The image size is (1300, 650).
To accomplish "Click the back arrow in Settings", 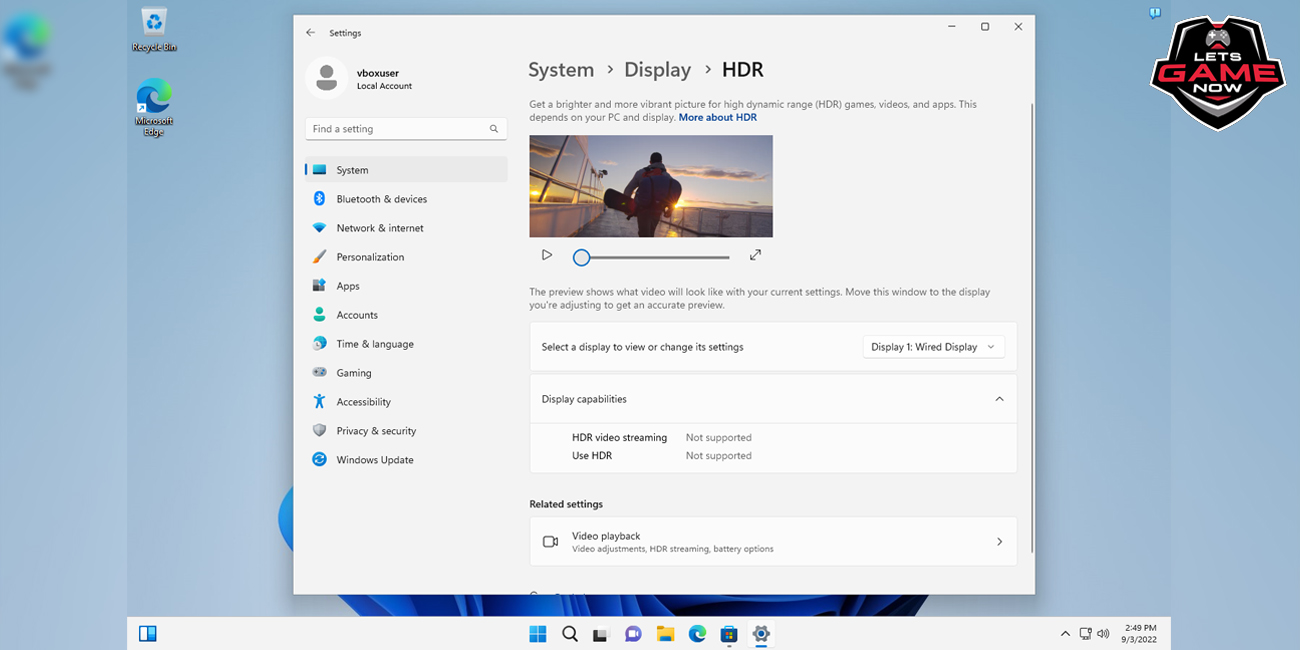I will (311, 33).
